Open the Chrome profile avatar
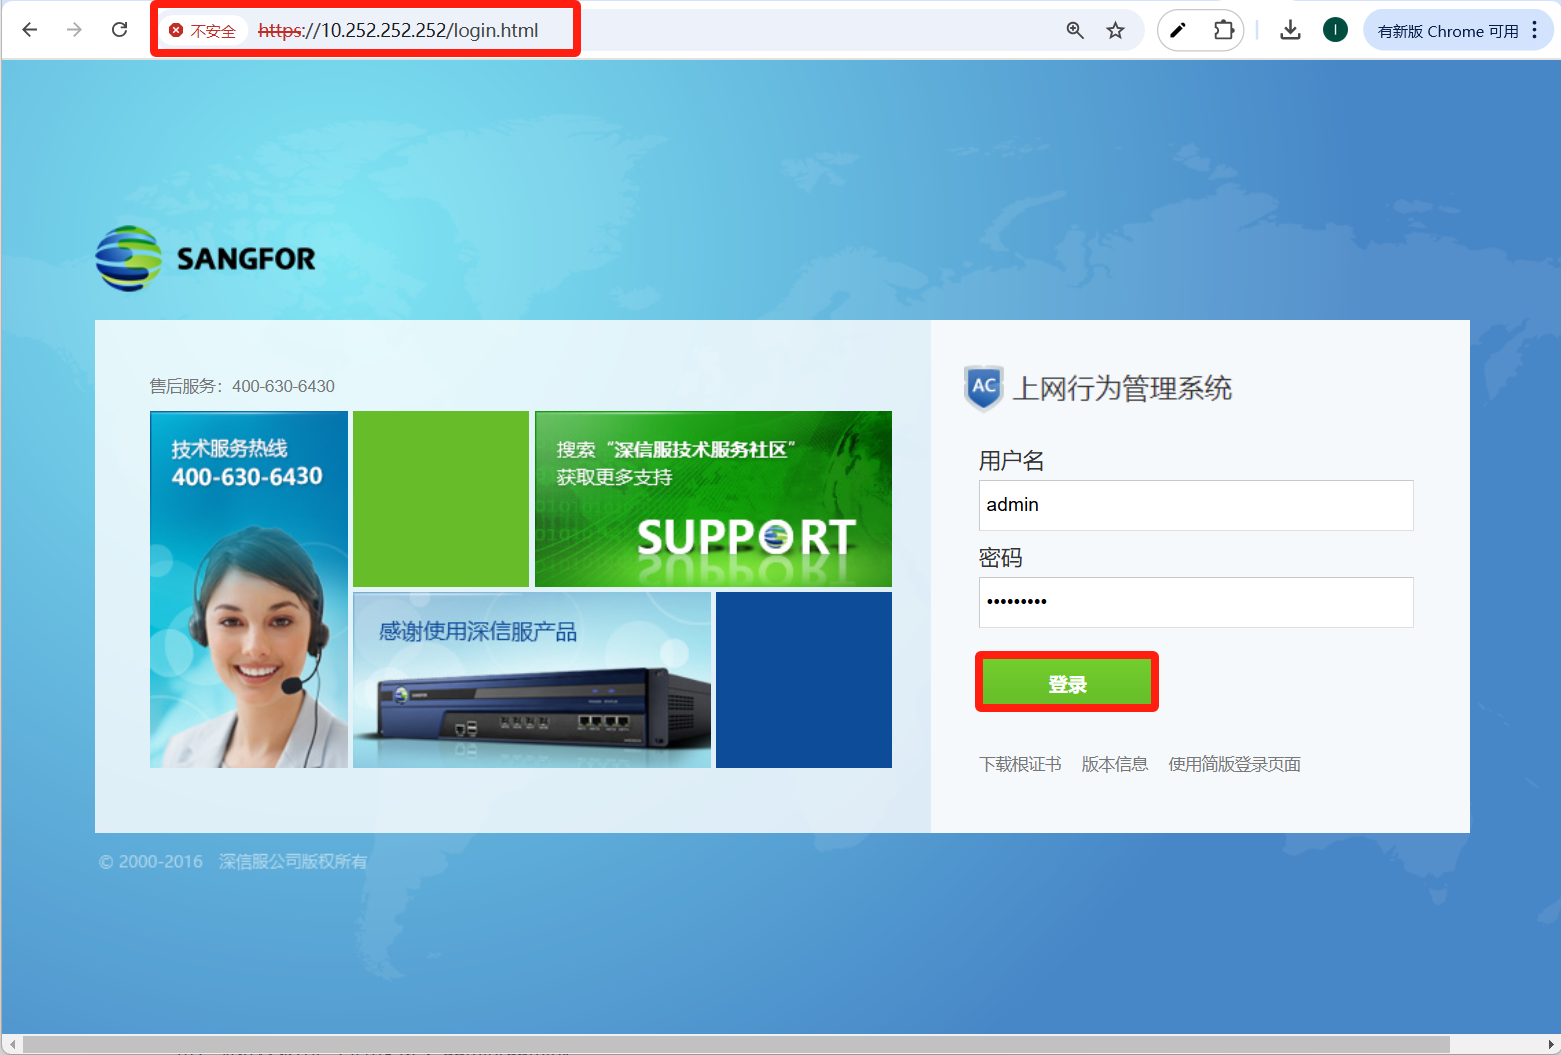 coord(1335,30)
